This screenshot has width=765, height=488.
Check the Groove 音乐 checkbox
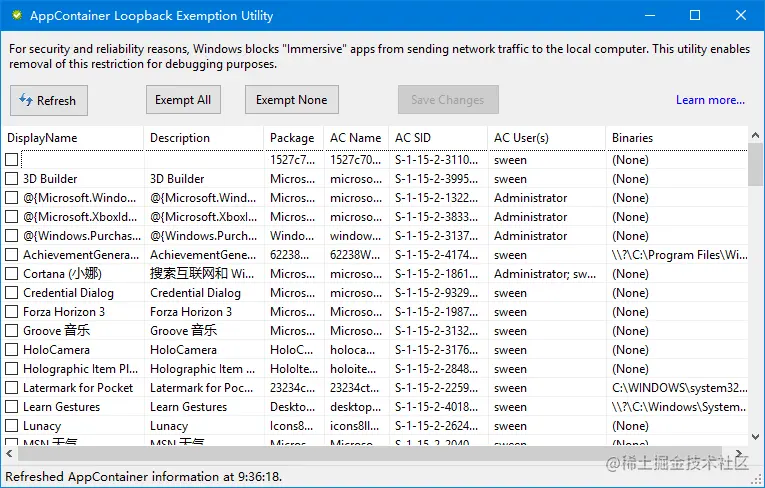click(12, 331)
